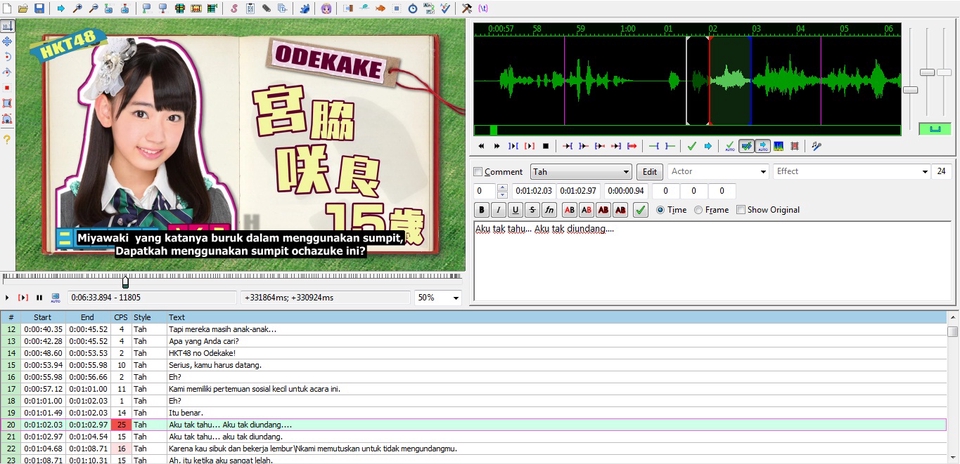Select row 17 'Kami memiliki pertemuan sosial'
Screen dimensions: 960x464
click(473, 389)
